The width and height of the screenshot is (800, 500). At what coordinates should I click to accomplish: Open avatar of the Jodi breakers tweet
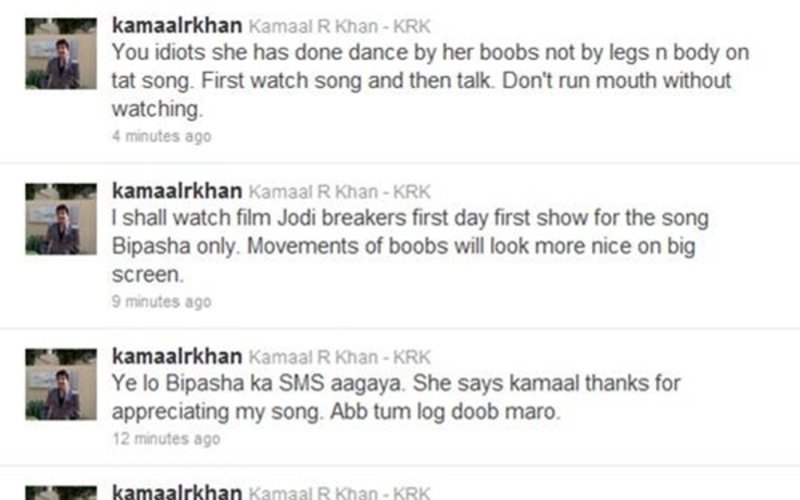click(x=61, y=219)
